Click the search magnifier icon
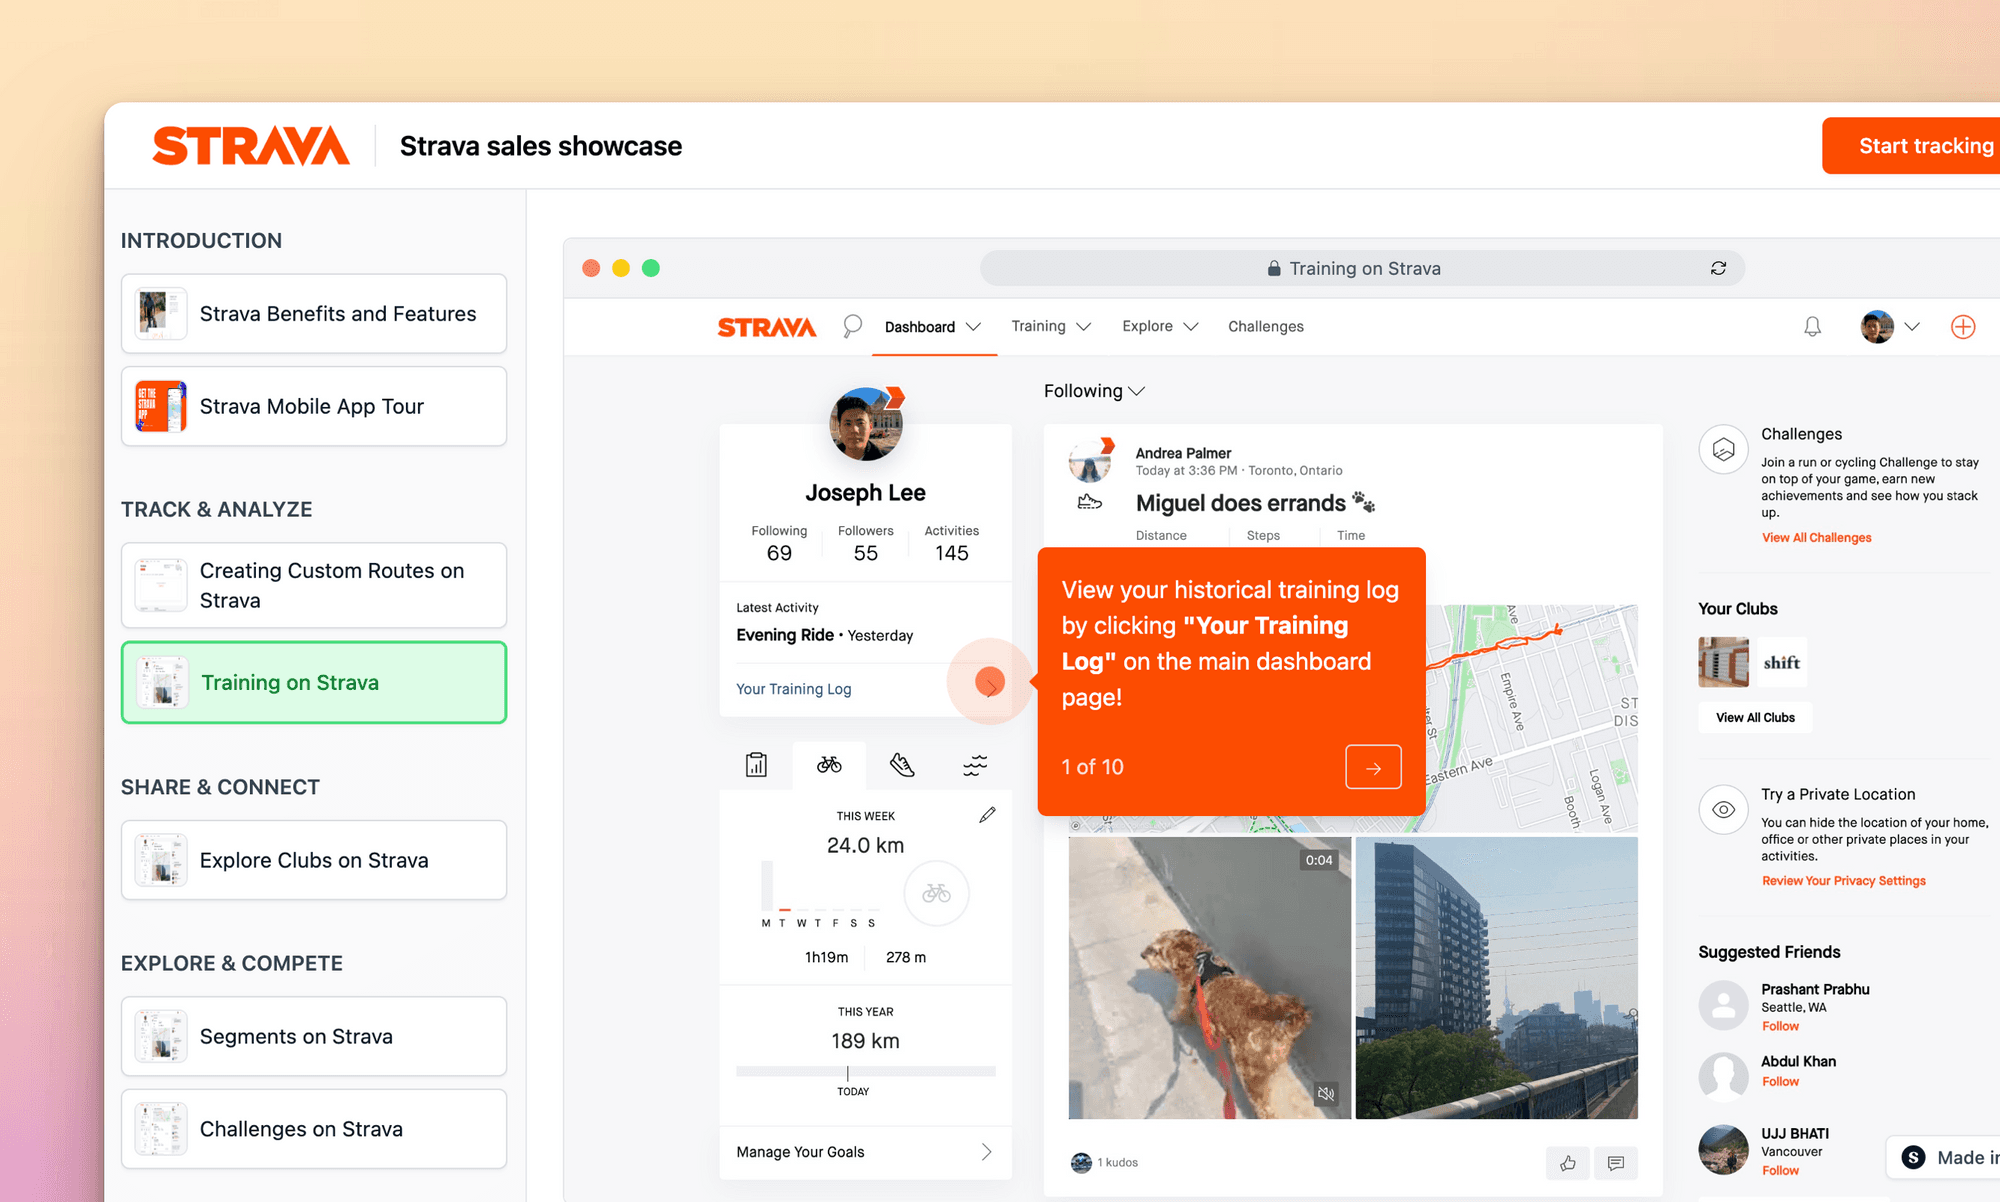This screenshot has height=1202, width=2000. (x=852, y=326)
